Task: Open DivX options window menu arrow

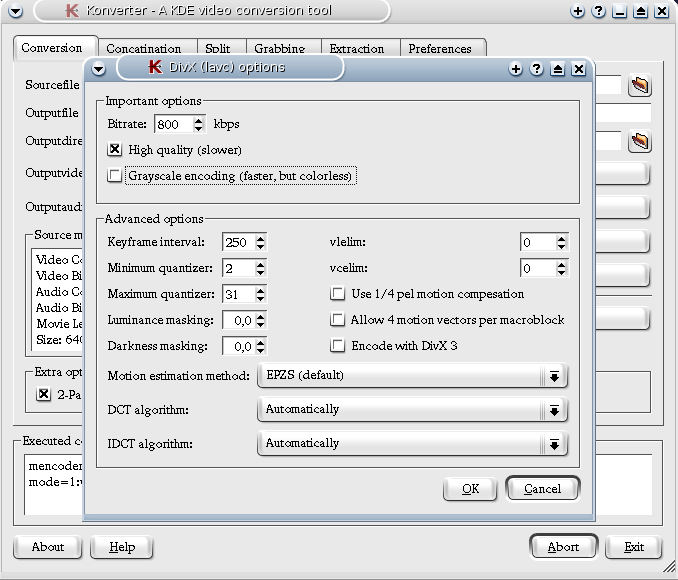Action: pyautogui.click(x=99, y=69)
